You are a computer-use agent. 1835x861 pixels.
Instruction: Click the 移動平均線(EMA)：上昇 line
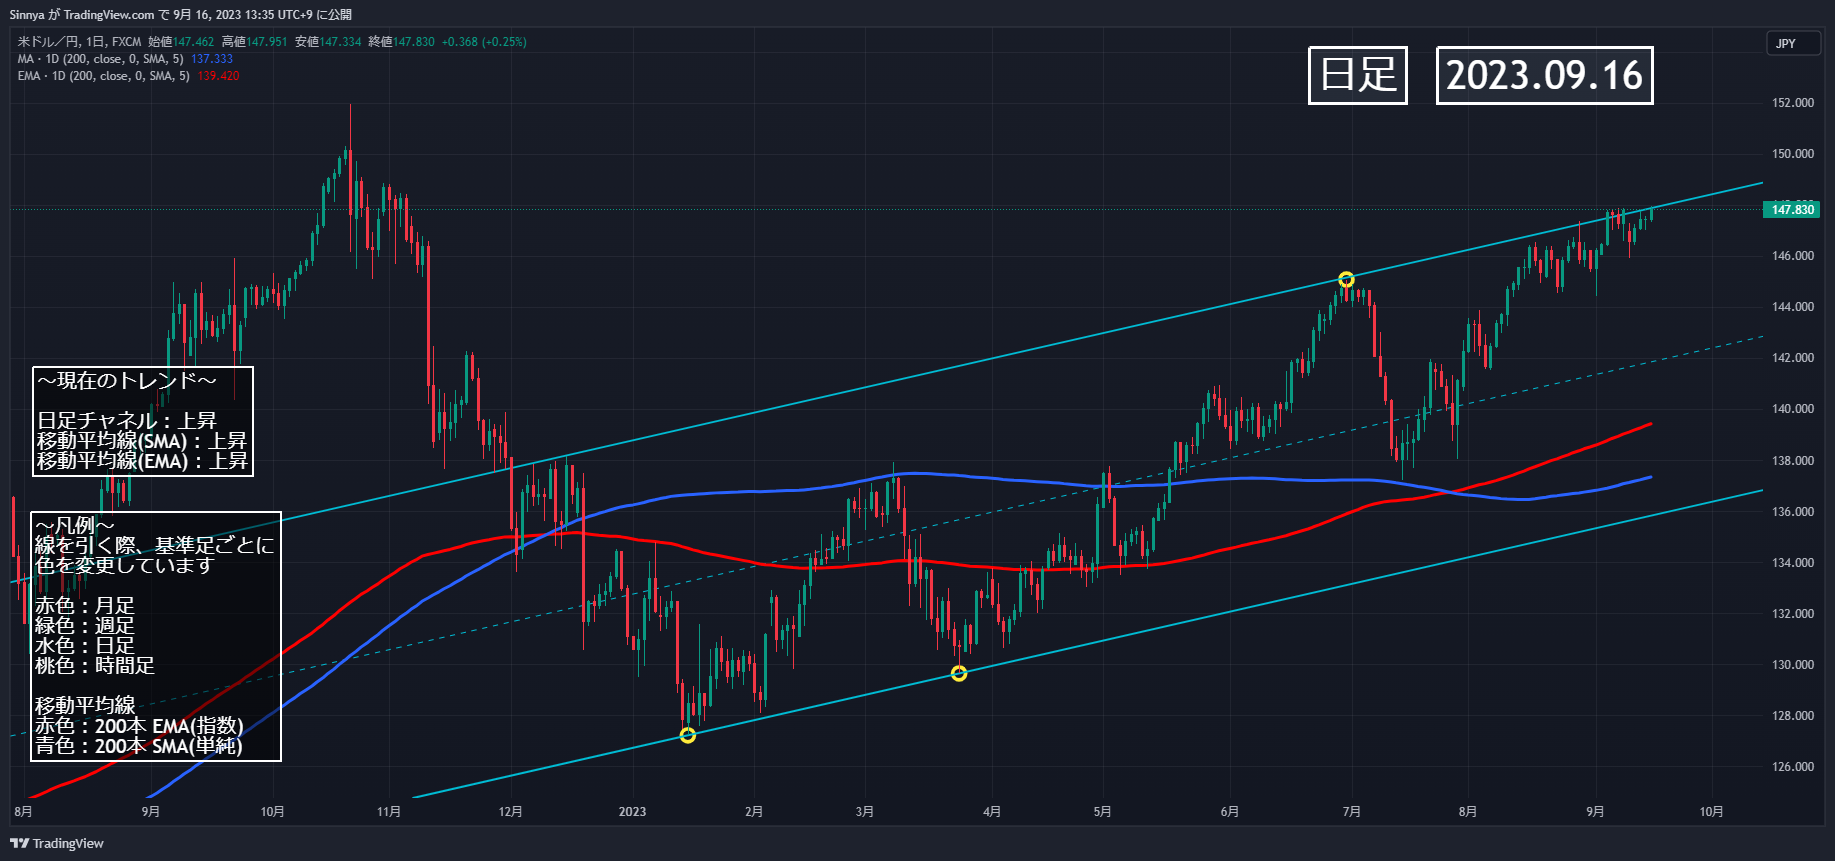tap(142, 461)
